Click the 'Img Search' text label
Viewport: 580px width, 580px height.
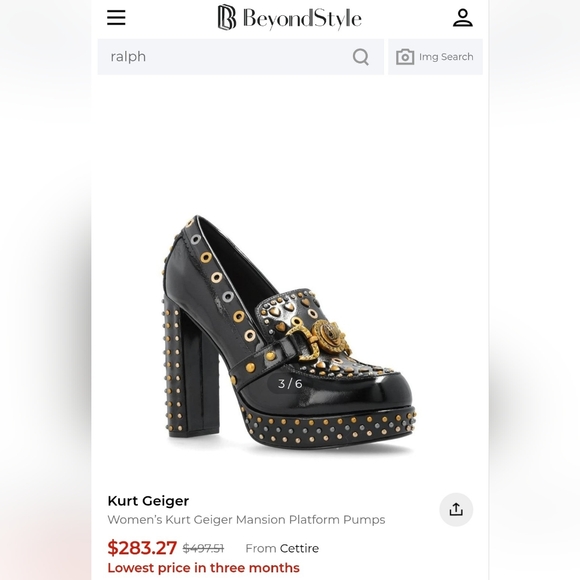tap(446, 57)
